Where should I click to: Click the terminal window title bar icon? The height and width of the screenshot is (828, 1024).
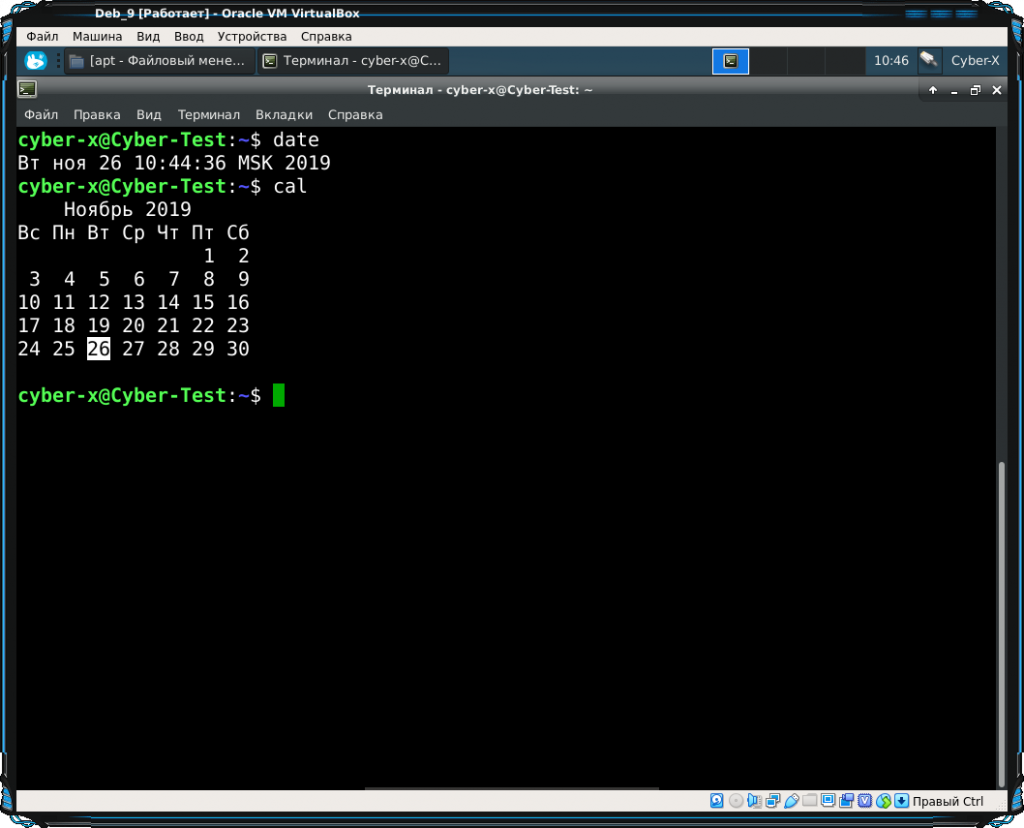[x=27, y=89]
